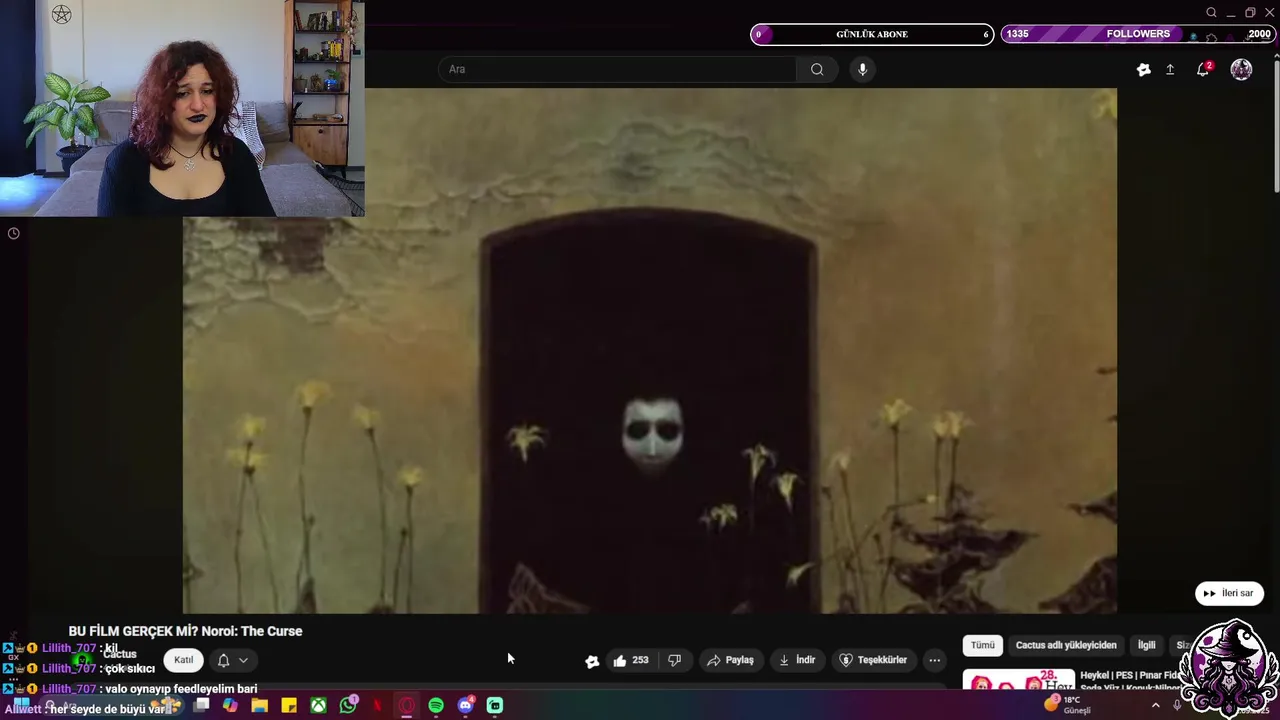This screenshot has height=720, width=1280.
Task: Click the sparkle icon beside like button
Action: [592, 661]
